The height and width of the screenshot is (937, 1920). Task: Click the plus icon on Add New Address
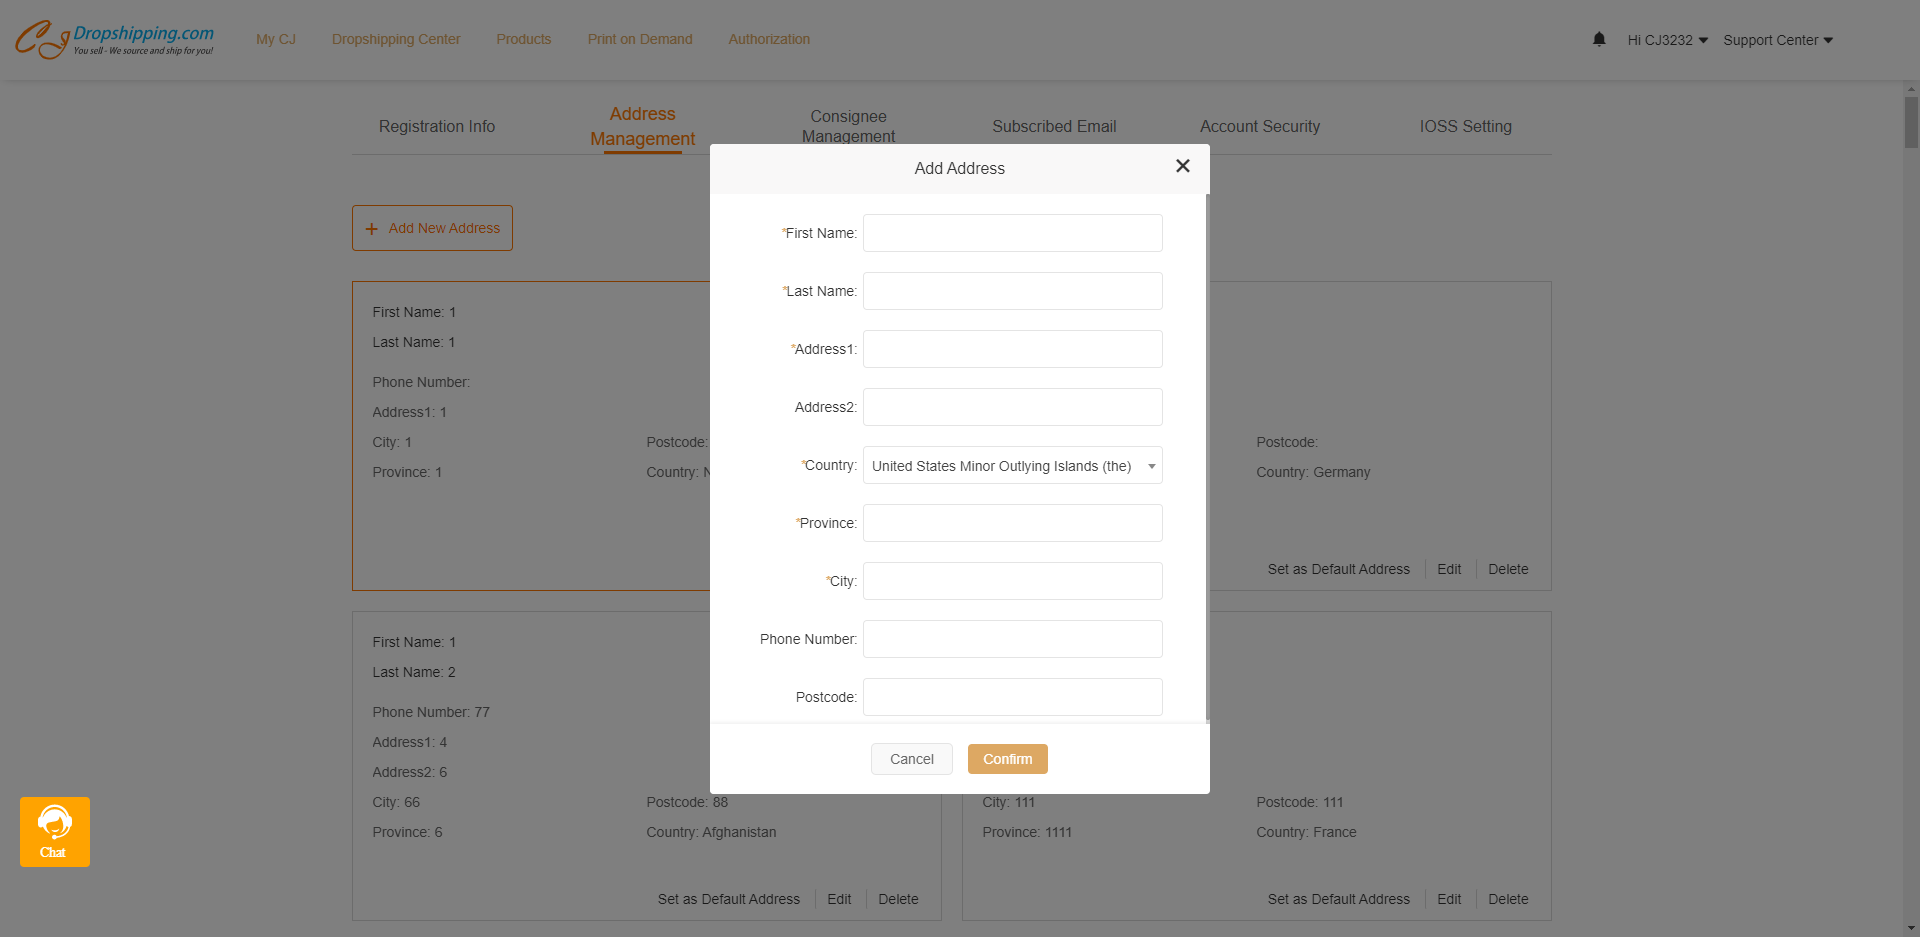point(371,228)
